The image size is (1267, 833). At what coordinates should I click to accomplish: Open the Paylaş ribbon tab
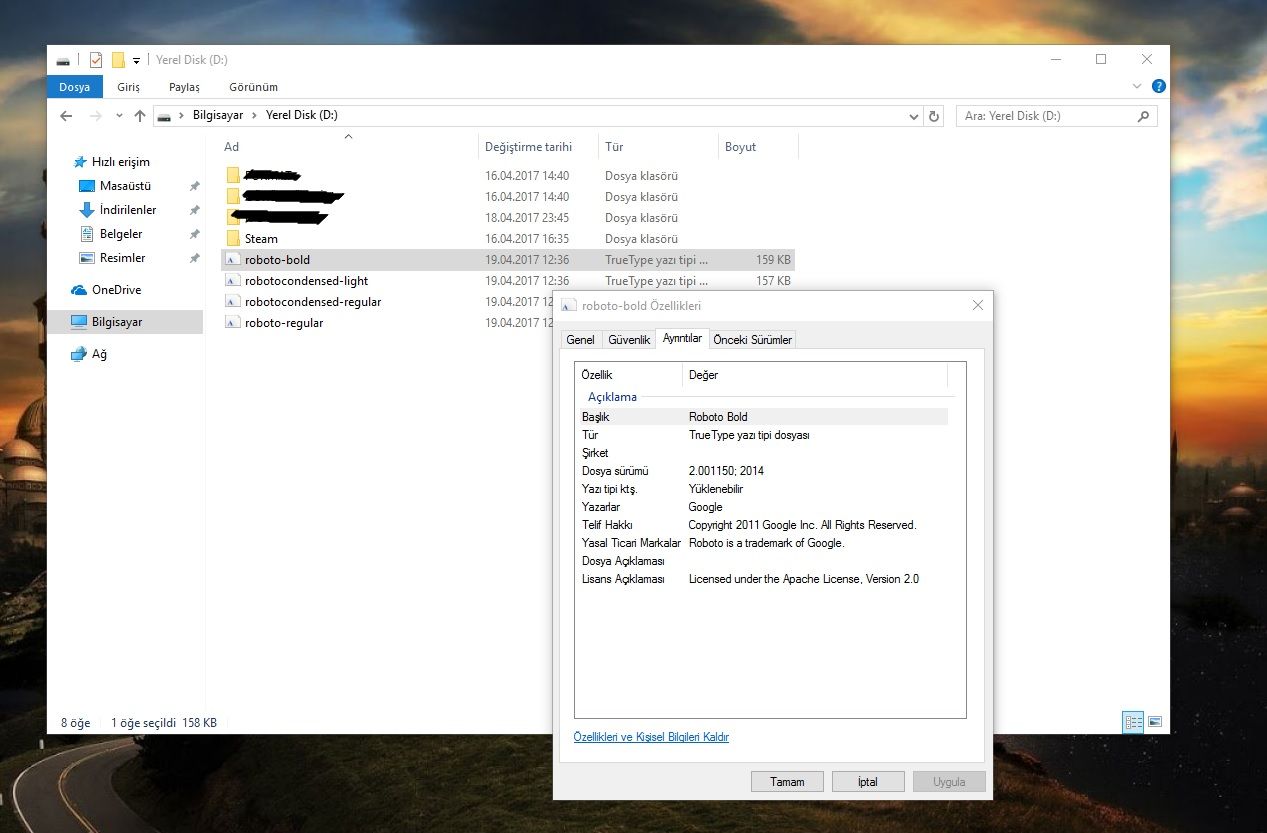click(184, 87)
